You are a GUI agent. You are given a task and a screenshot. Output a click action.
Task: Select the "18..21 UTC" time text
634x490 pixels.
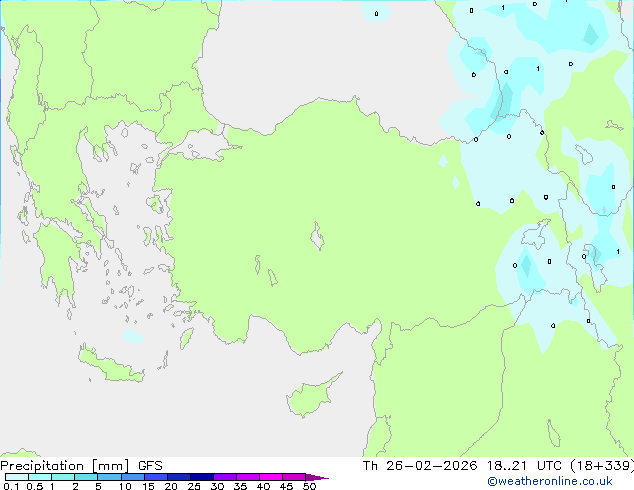click(x=524, y=466)
